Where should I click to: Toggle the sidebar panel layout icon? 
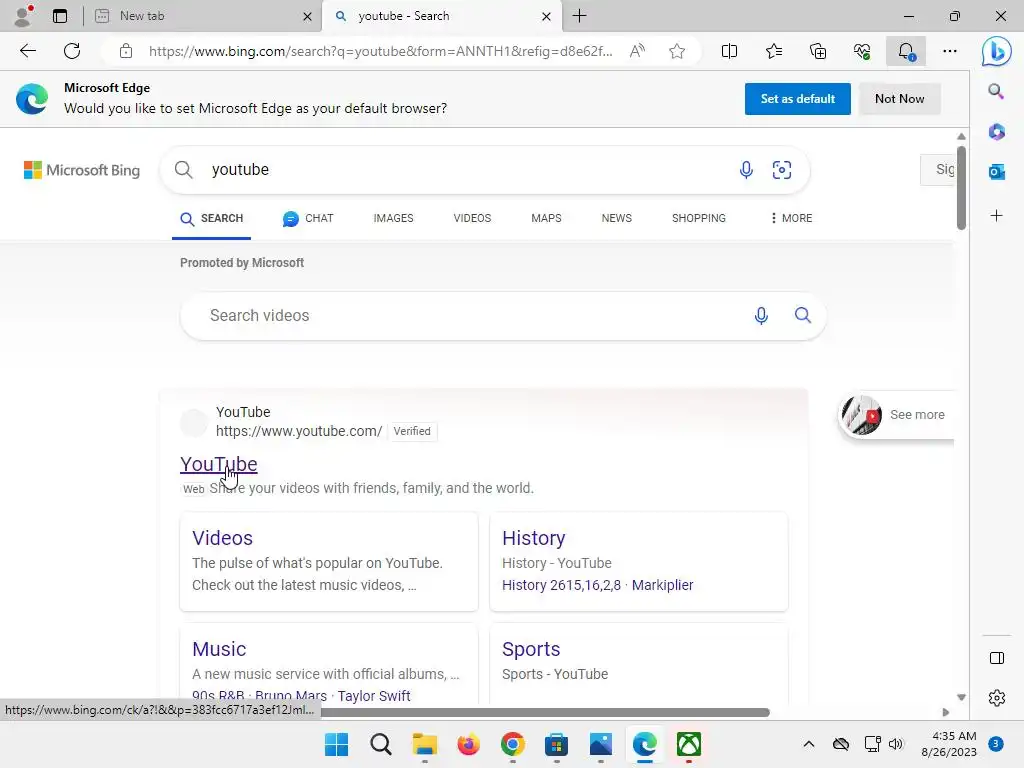pos(997,658)
